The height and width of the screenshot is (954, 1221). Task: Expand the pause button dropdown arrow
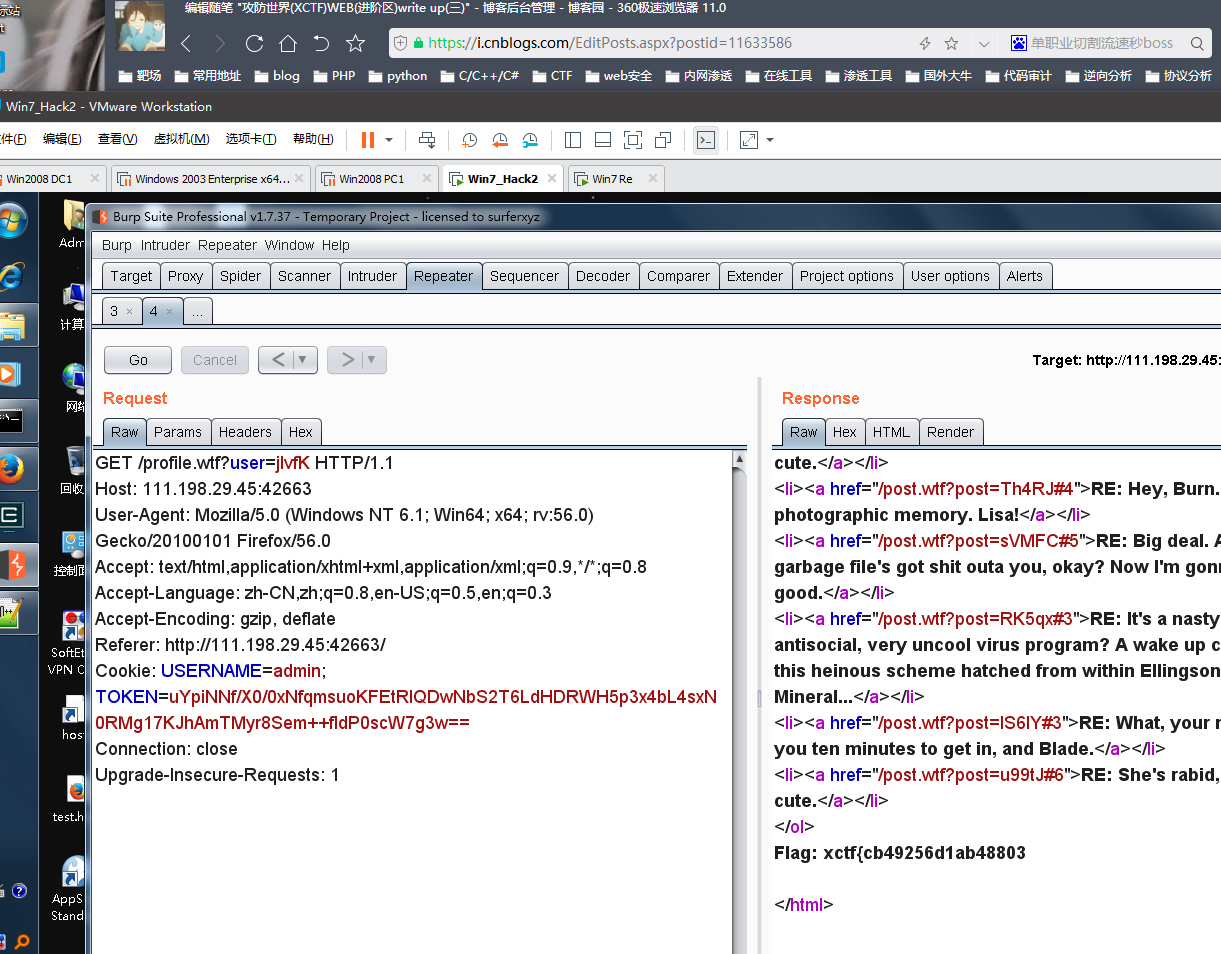pos(389,140)
